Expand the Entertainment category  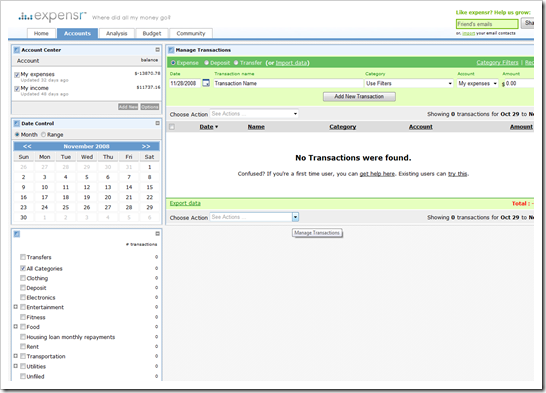(15, 307)
